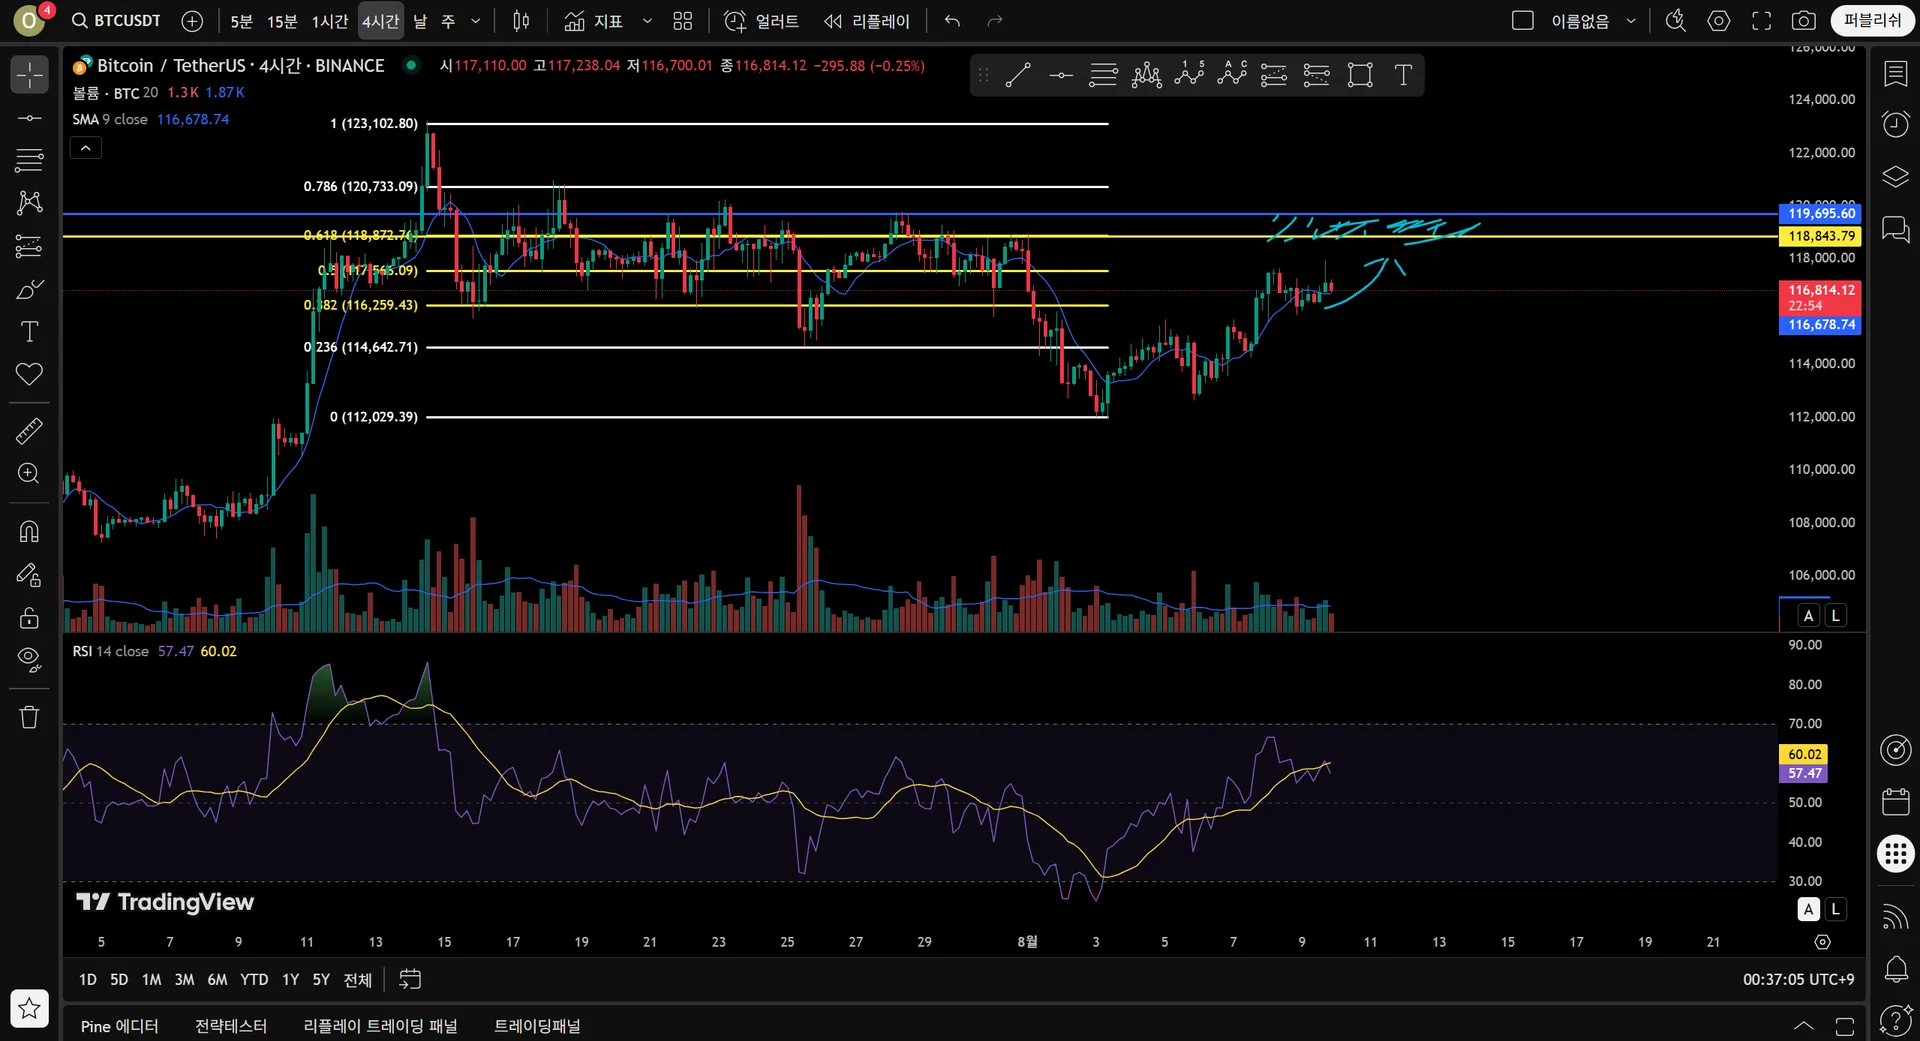Click the trash can remove drawings icon

coord(29,717)
